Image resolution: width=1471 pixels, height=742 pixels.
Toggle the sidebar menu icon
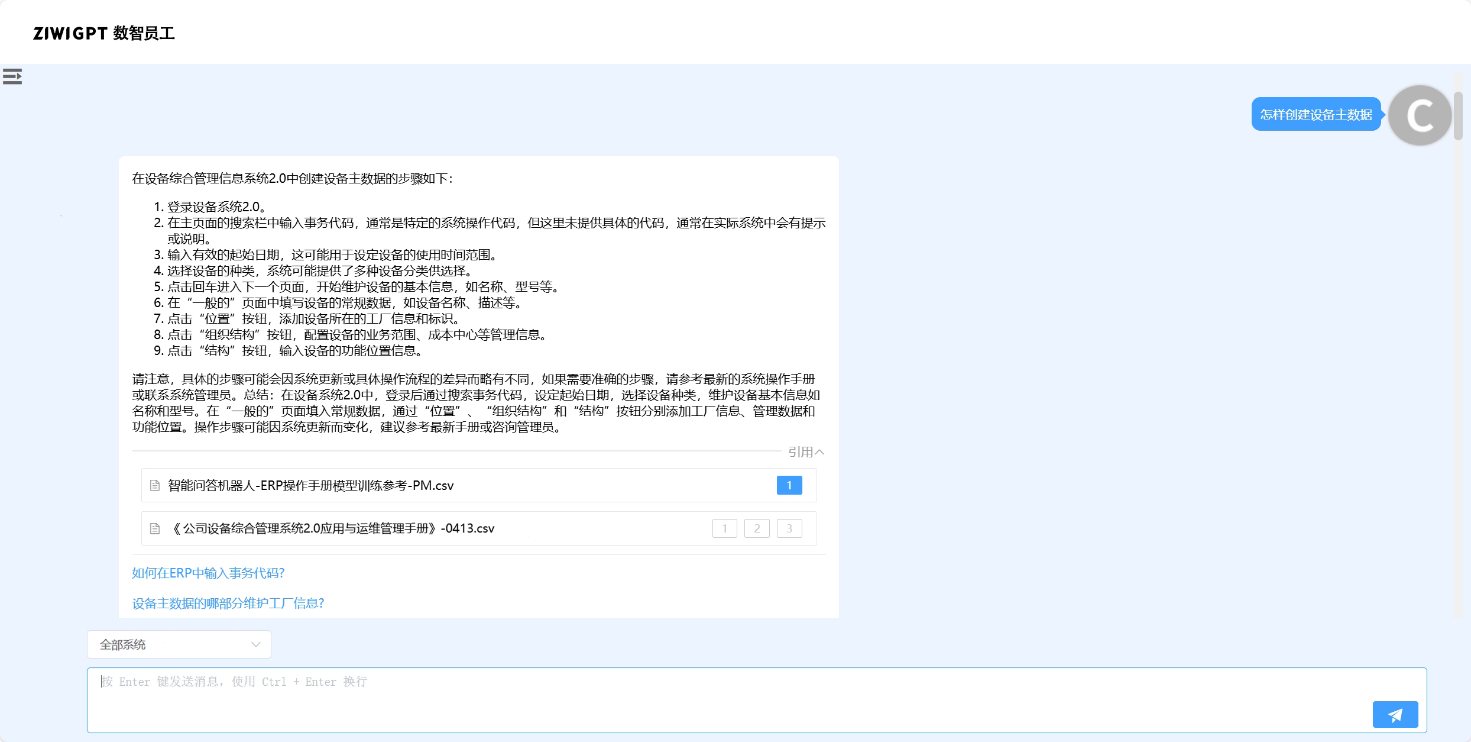(x=12, y=76)
